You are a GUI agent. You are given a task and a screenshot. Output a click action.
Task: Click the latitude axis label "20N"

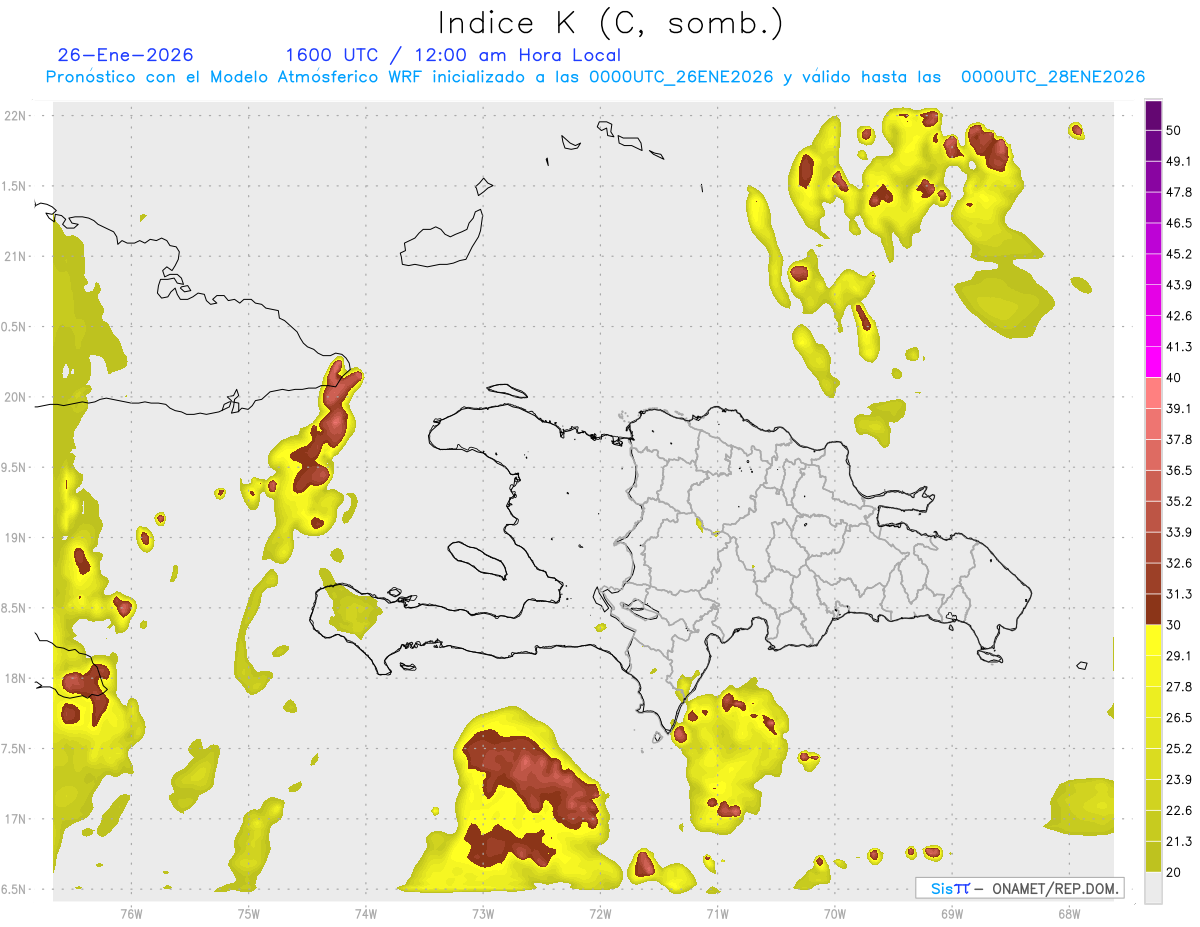[17, 397]
